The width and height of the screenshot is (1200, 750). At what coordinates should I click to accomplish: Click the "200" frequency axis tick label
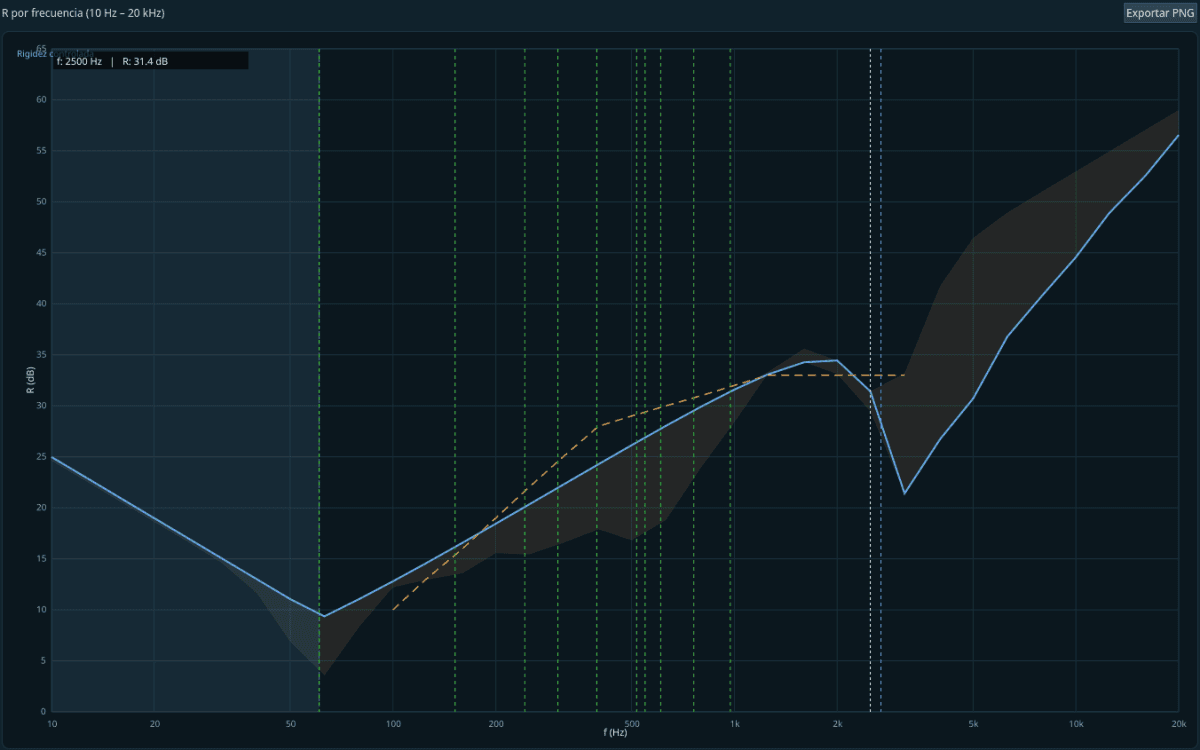496,723
